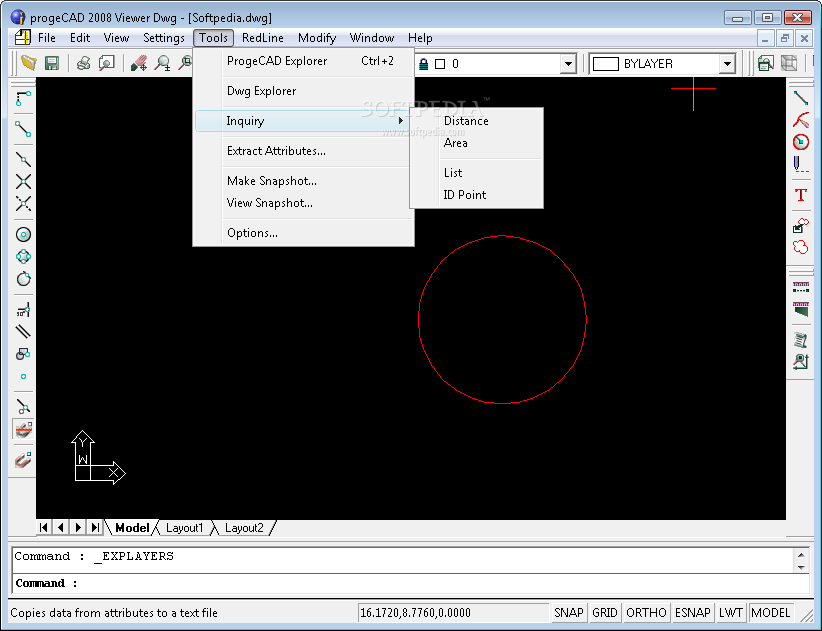Screen dimensions: 822x631
Task: Select RedLine arc tool
Action: 801,120
